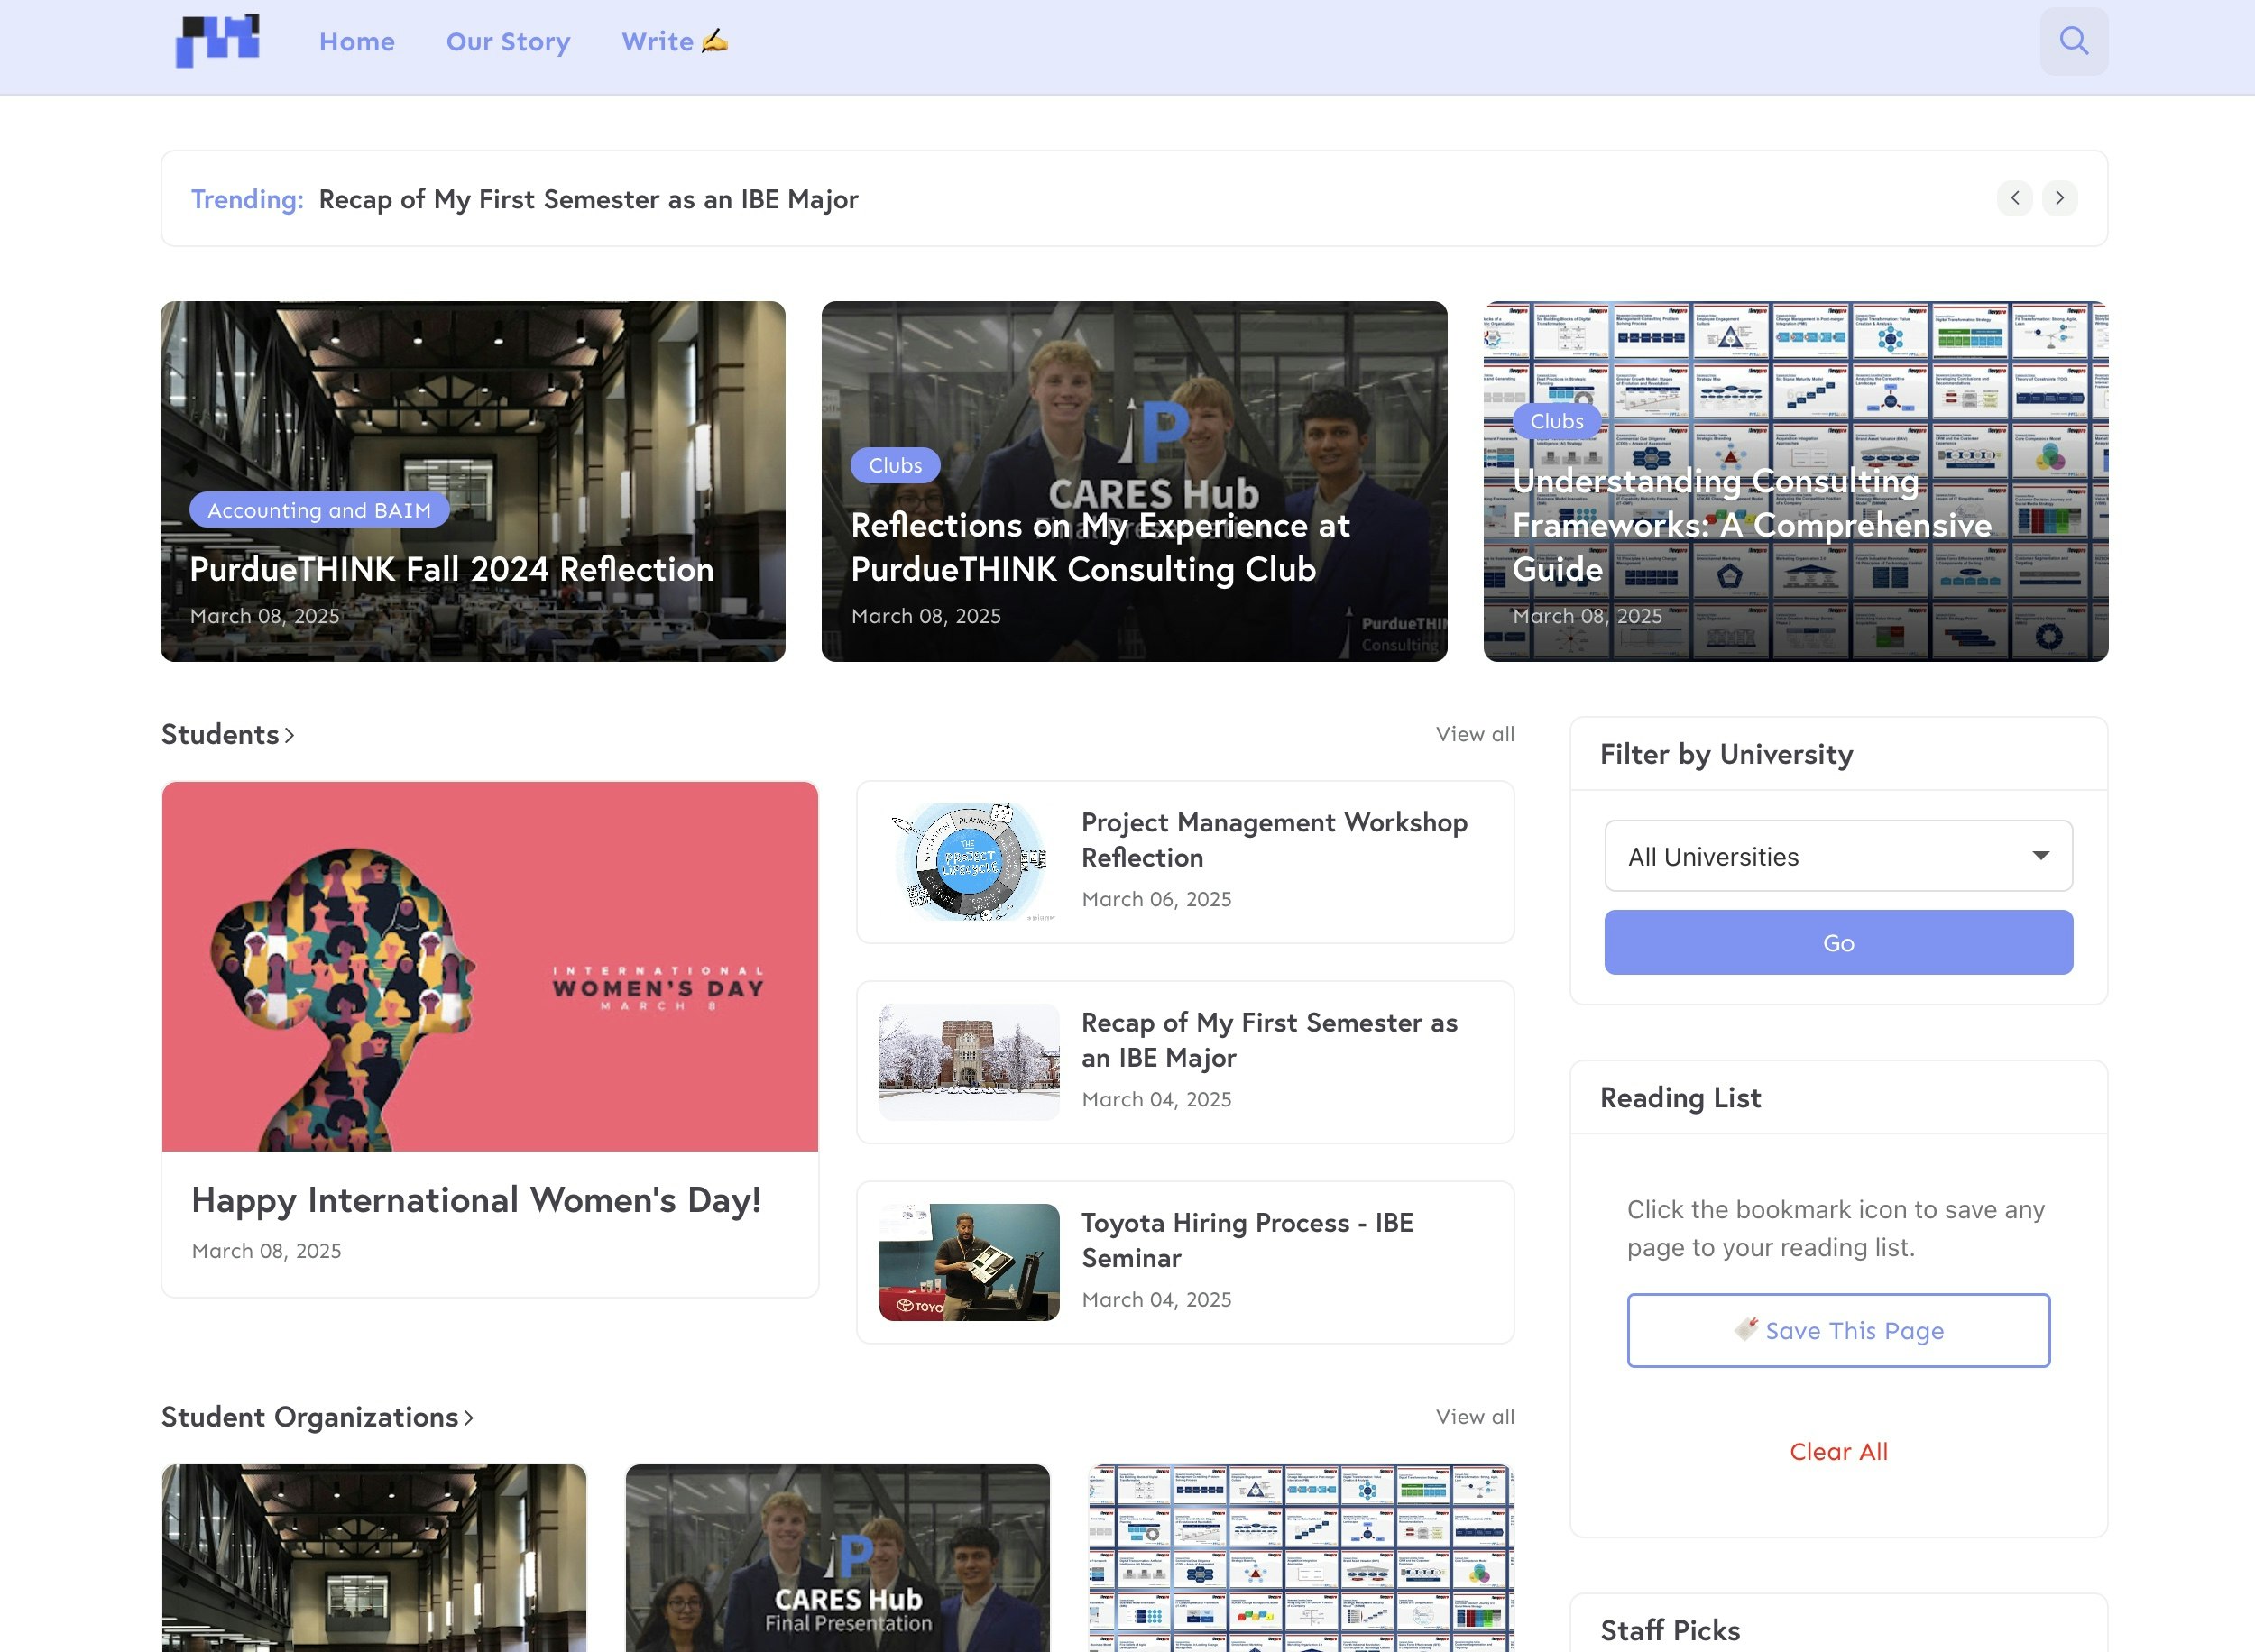The width and height of the screenshot is (2255, 1652).
Task: Click the Accounting and BAIM tag
Action: 319,510
